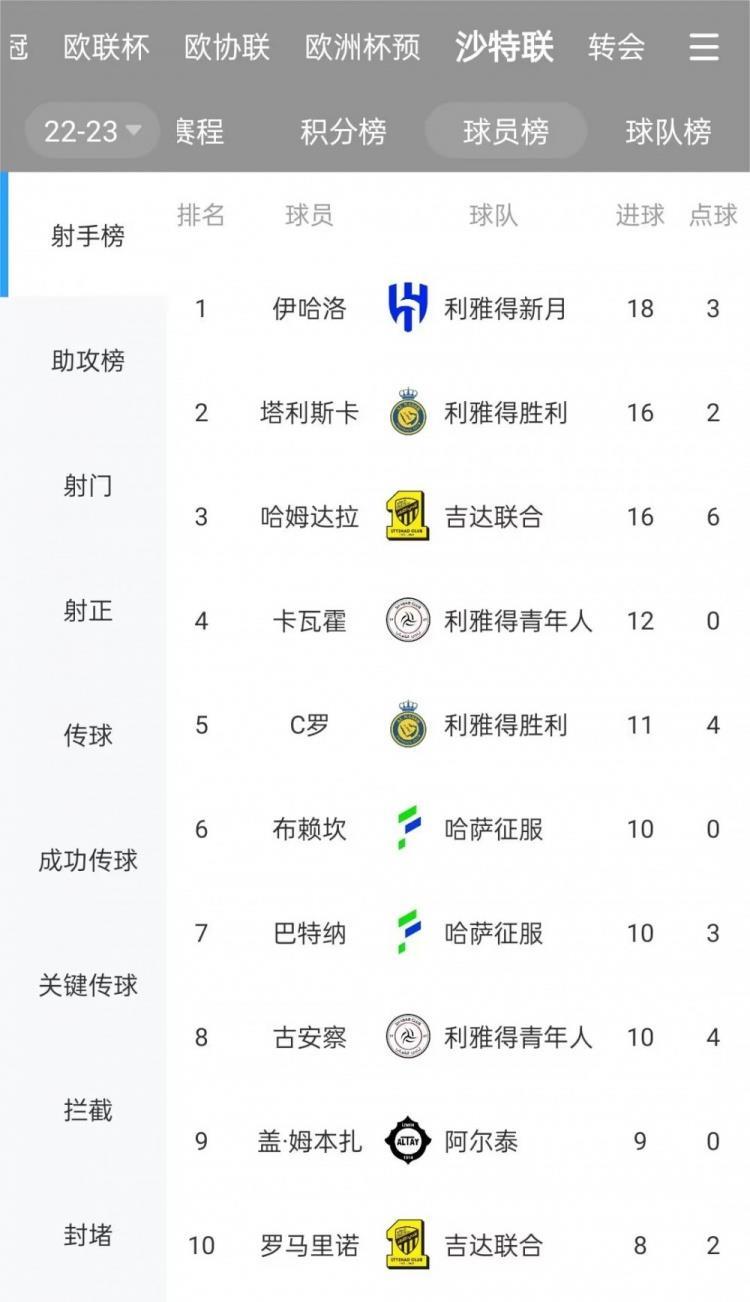Sort by the 进球 column header
This screenshot has height=1302, width=750.
click(640, 215)
